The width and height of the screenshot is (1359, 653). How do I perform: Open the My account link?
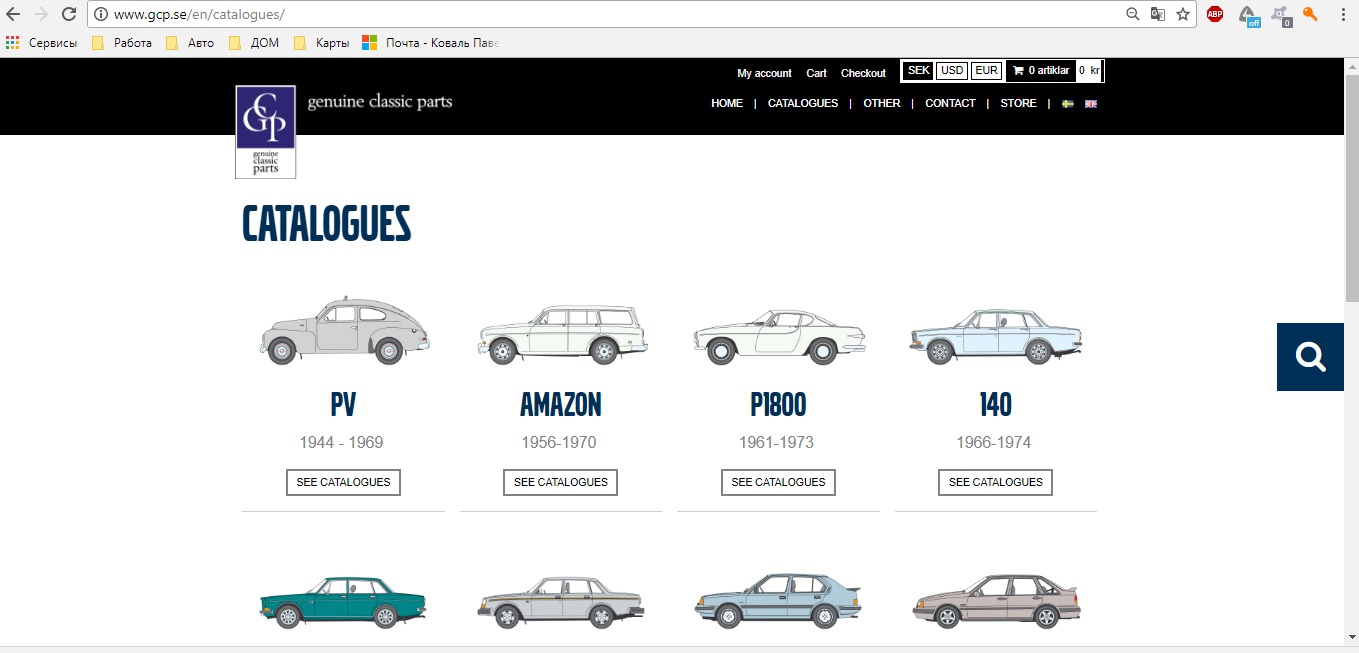tap(764, 73)
